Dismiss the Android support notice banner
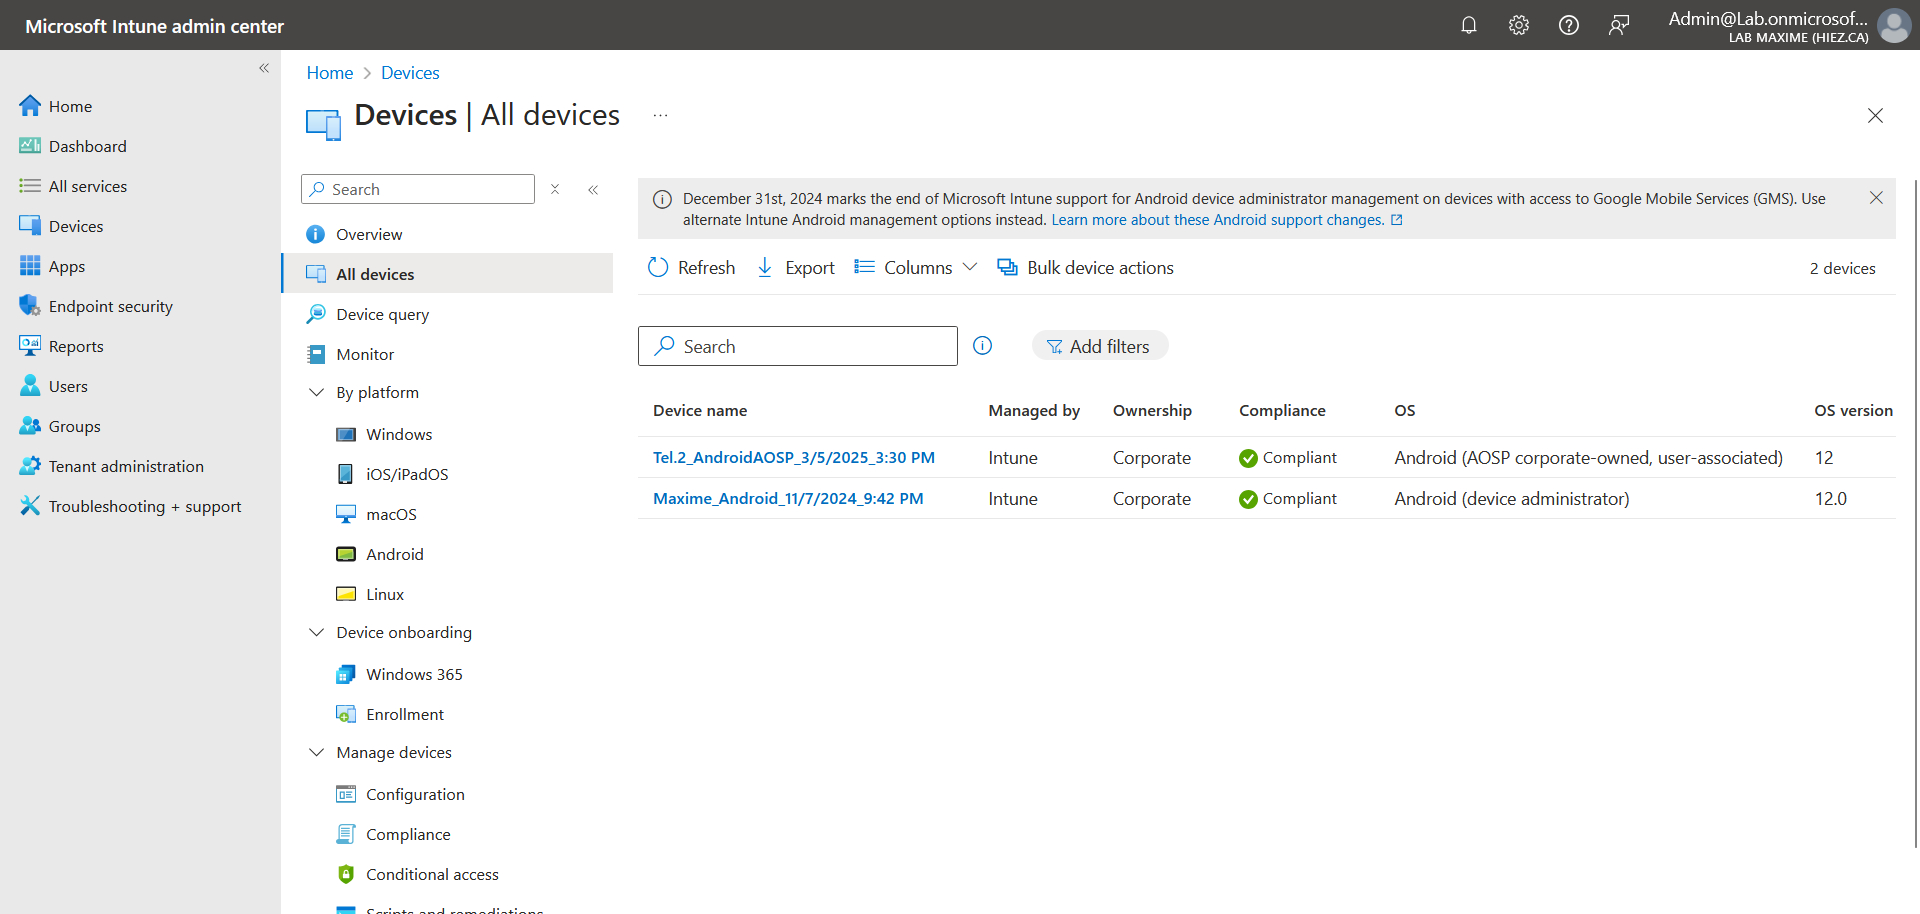Image resolution: width=1920 pixels, height=914 pixels. pyautogui.click(x=1876, y=198)
